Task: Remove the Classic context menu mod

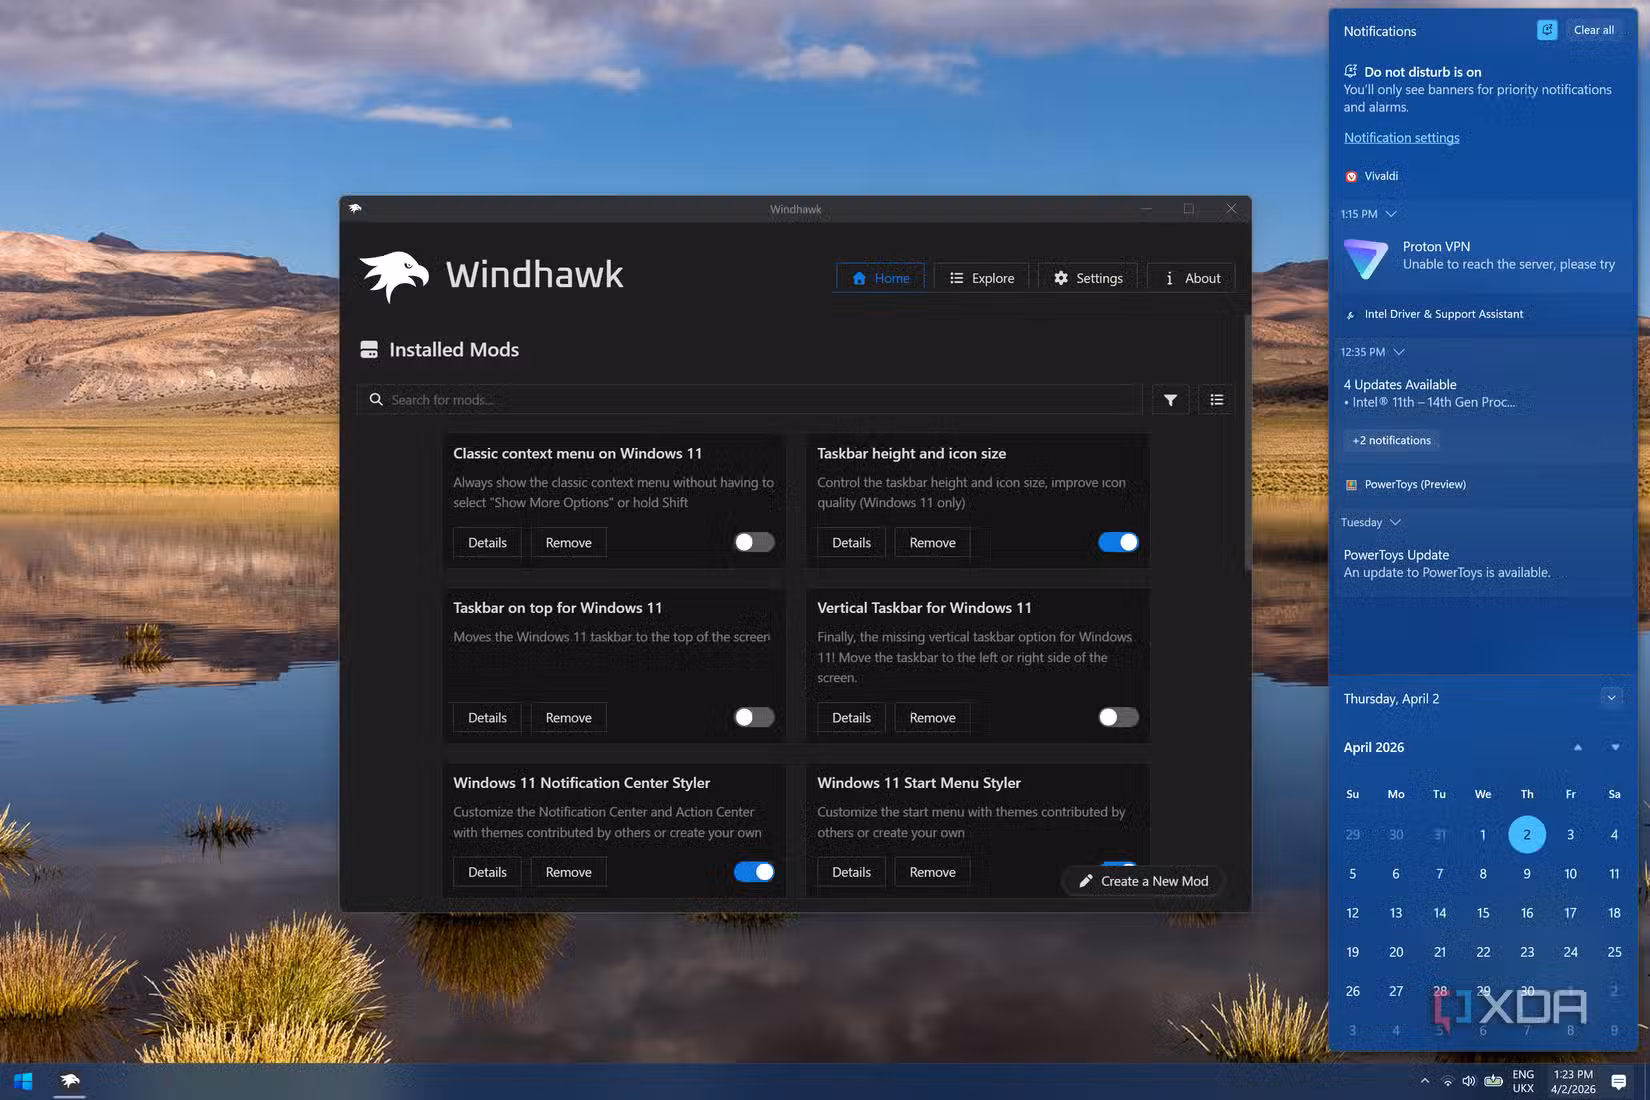Action: (x=568, y=543)
